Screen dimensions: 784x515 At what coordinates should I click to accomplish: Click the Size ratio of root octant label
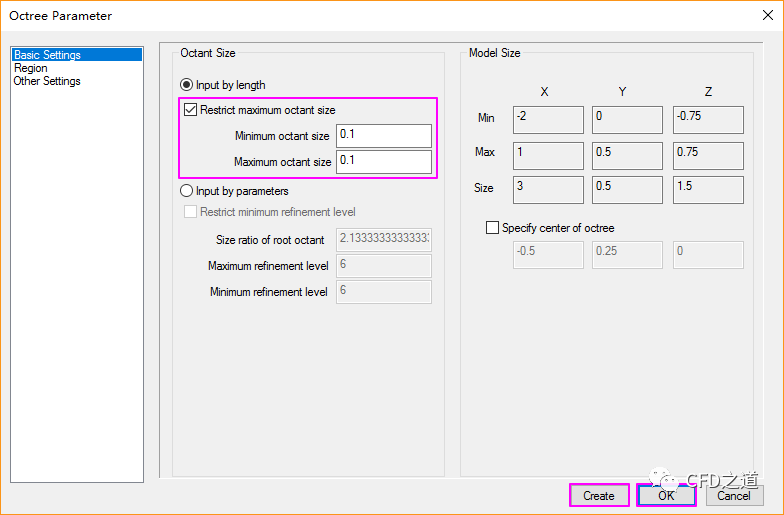tap(270, 240)
